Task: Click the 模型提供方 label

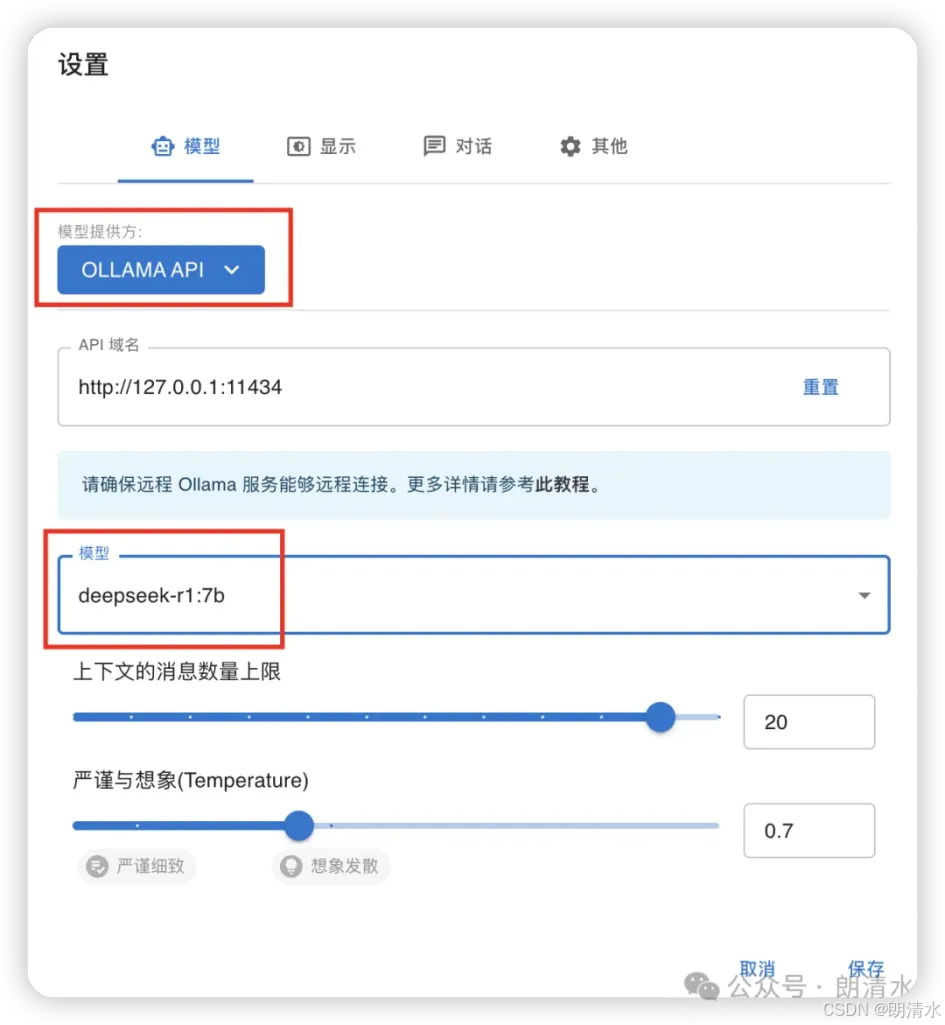Action: click(100, 232)
